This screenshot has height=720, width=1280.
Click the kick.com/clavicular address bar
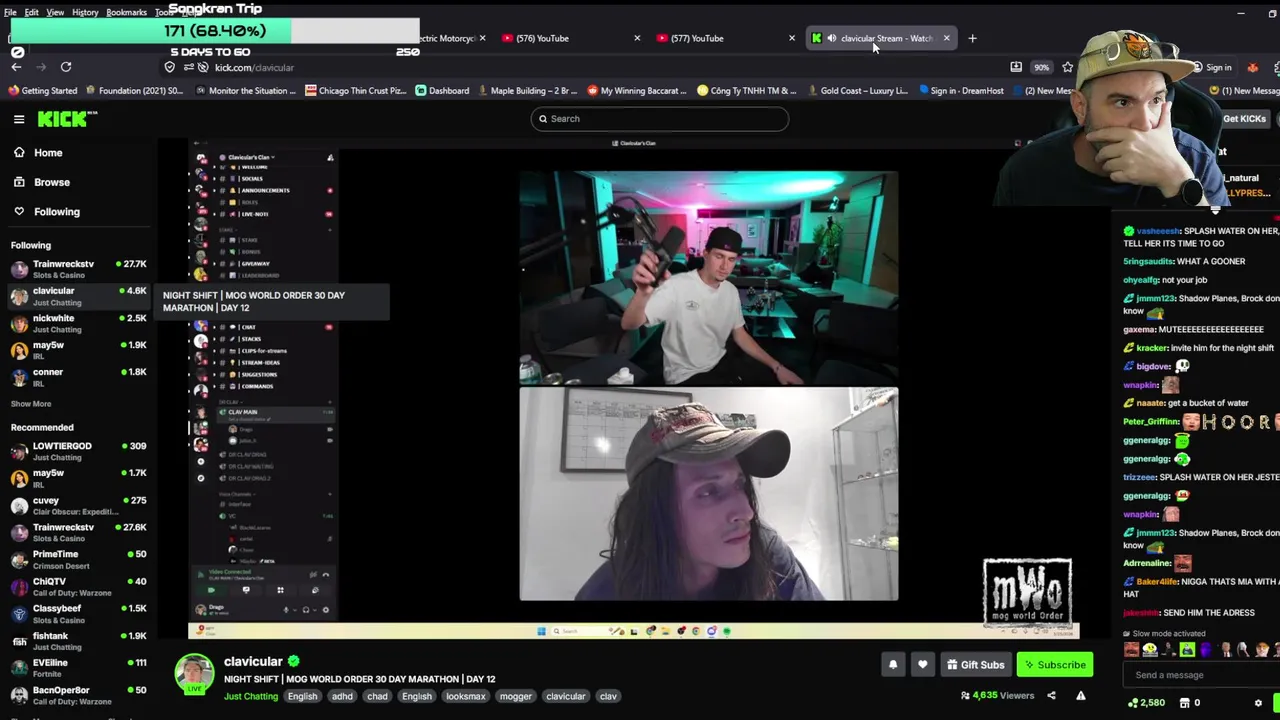point(254,67)
